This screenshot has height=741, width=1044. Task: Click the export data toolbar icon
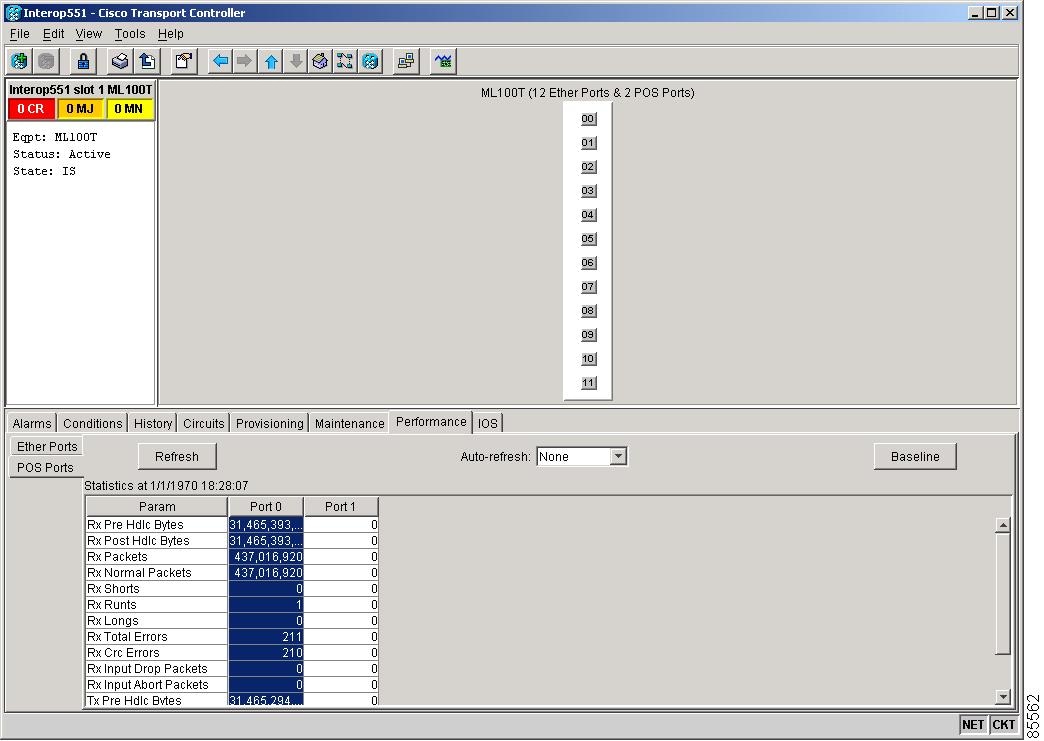coord(146,61)
